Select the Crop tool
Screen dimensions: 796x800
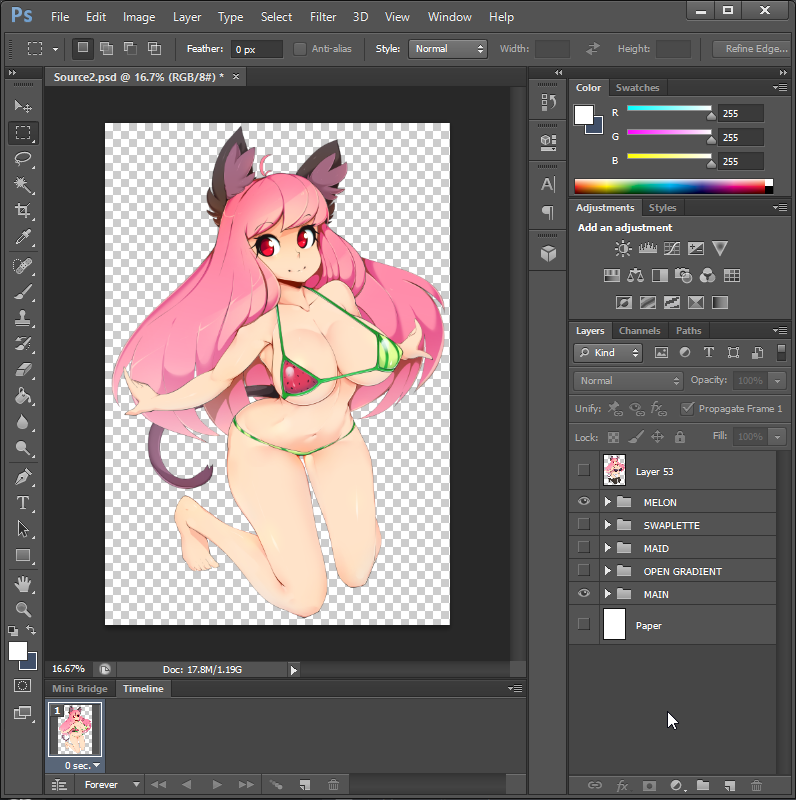(x=22, y=211)
